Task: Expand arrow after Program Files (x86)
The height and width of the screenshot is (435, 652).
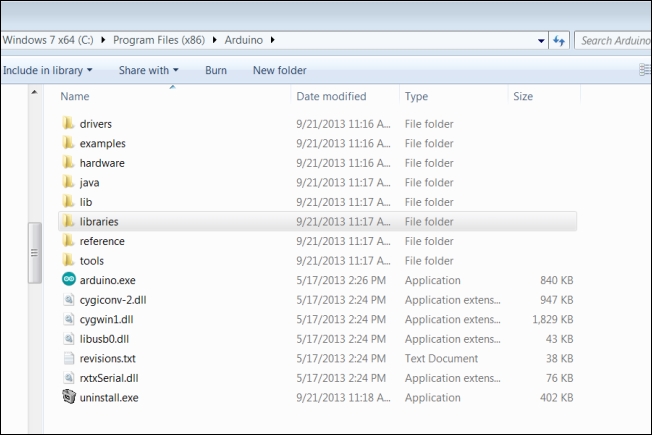Action: 215,40
